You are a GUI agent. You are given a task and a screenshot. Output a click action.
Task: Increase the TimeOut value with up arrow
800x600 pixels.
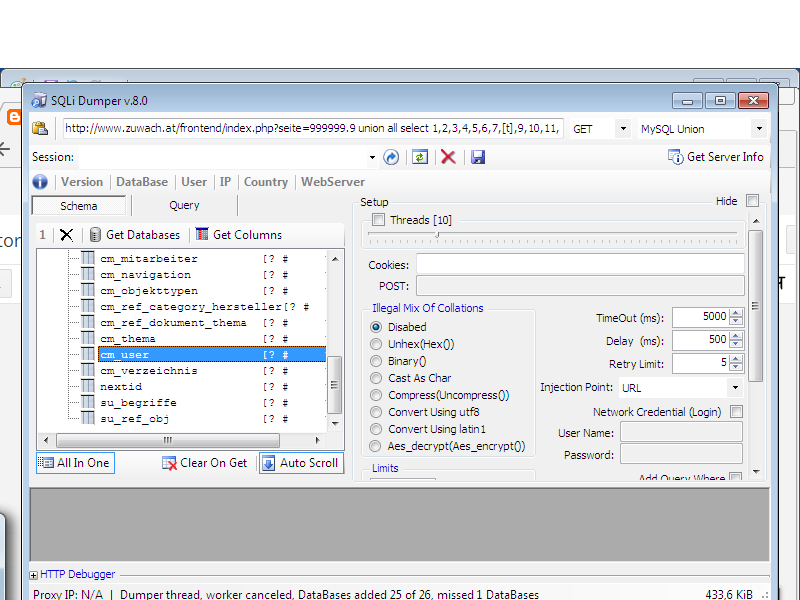(x=736, y=313)
